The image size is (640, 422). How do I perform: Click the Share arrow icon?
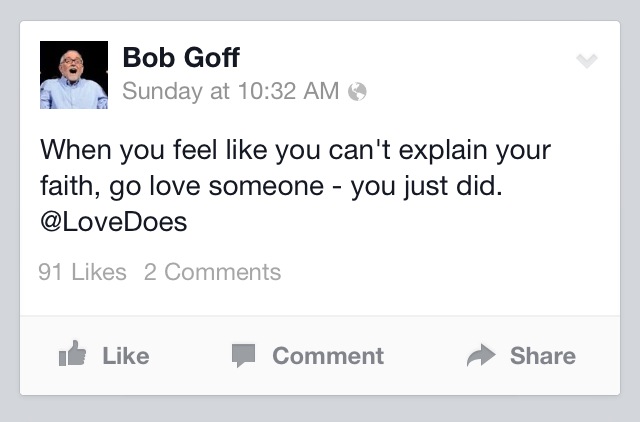tap(481, 355)
